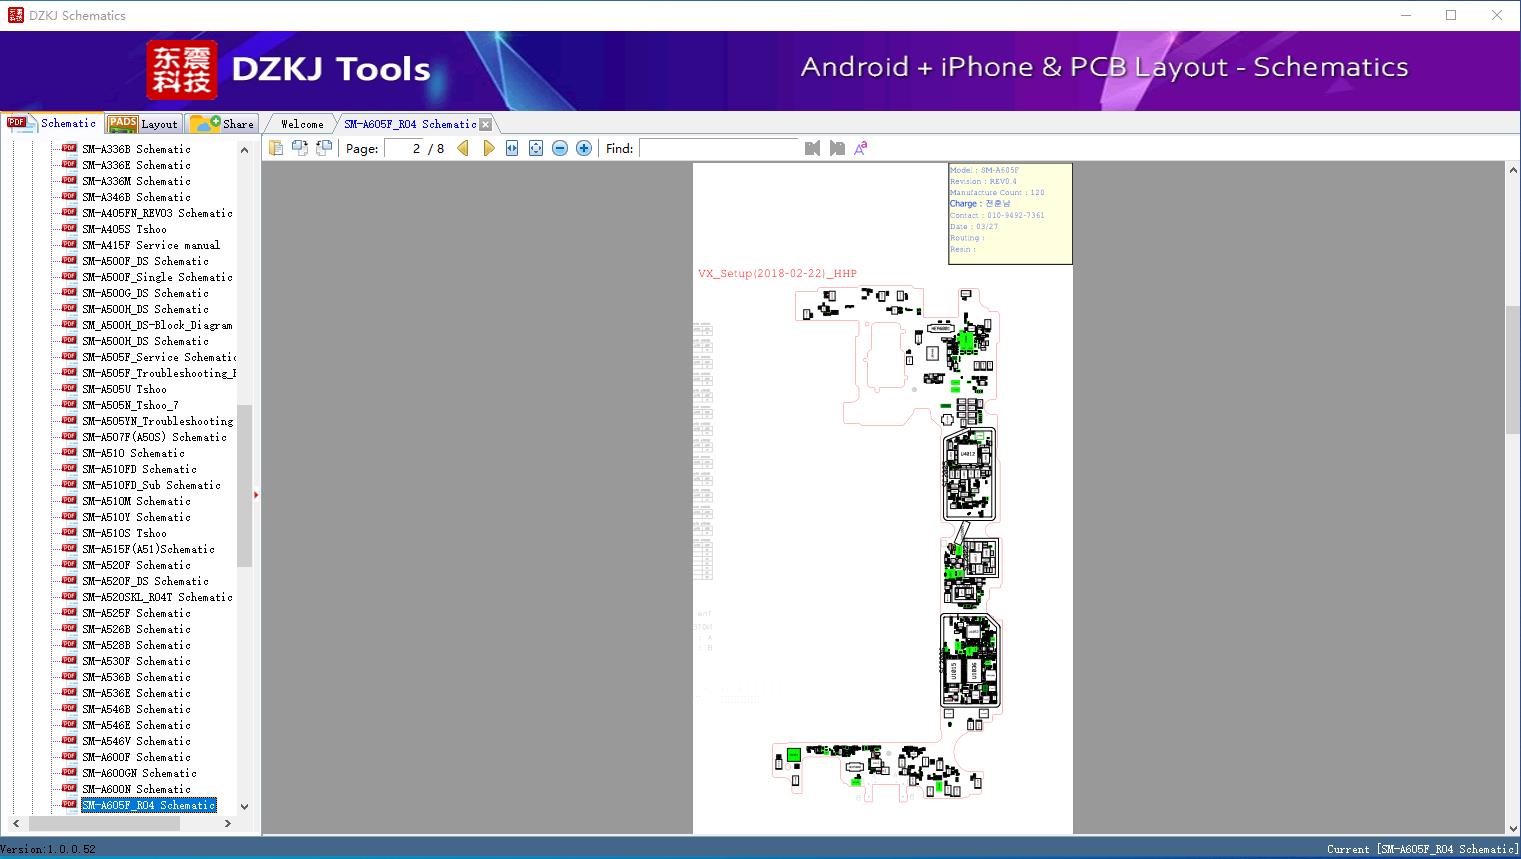Select SM-A500F_DS Schematic
Screen dimensions: 1521x859
point(145,261)
